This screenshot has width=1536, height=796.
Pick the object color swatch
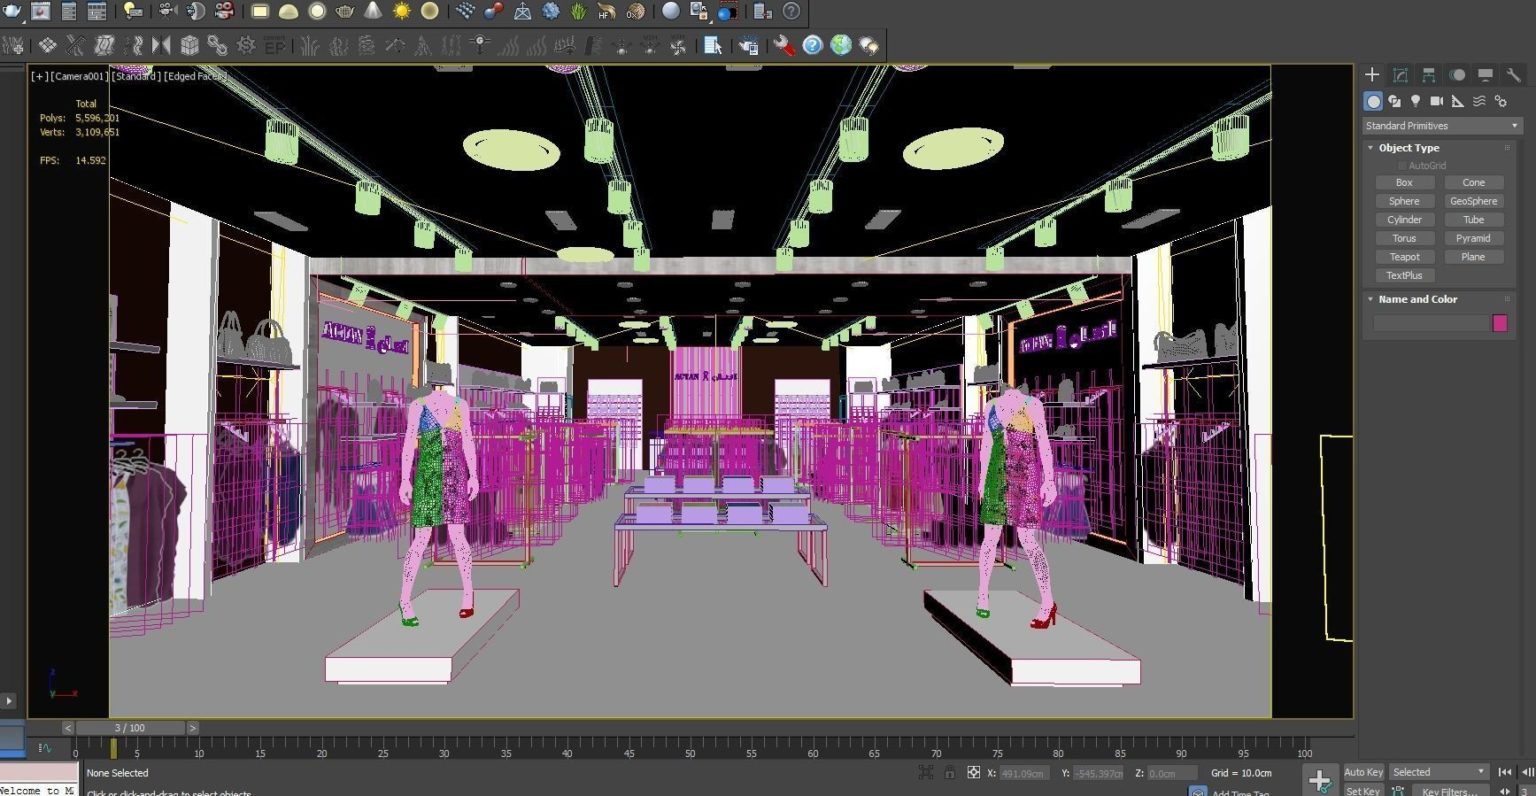coord(1499,322)
